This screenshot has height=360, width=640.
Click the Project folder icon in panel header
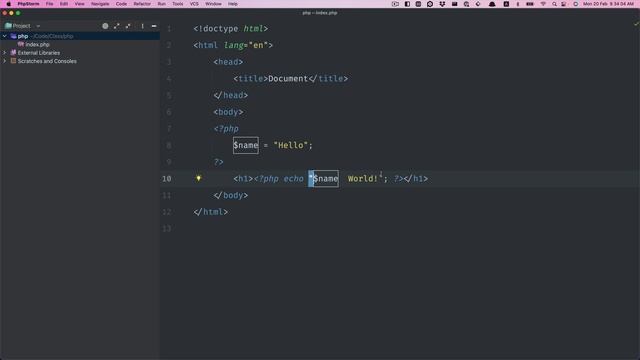coord(8,26)
